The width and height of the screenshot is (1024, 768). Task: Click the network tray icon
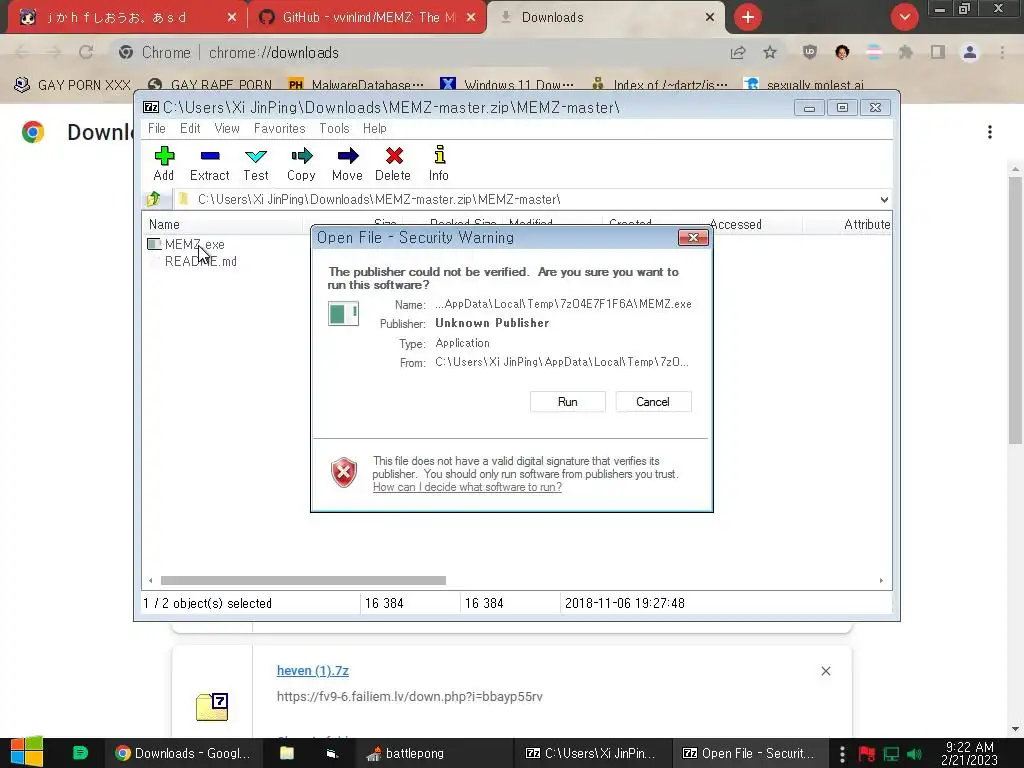(891, 754)
